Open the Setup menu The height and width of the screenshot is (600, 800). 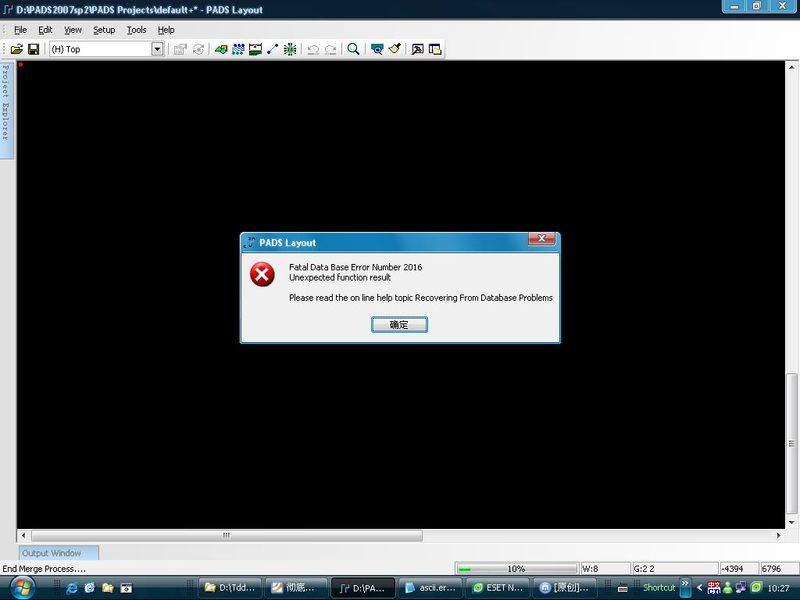click(x=104, y=30)
